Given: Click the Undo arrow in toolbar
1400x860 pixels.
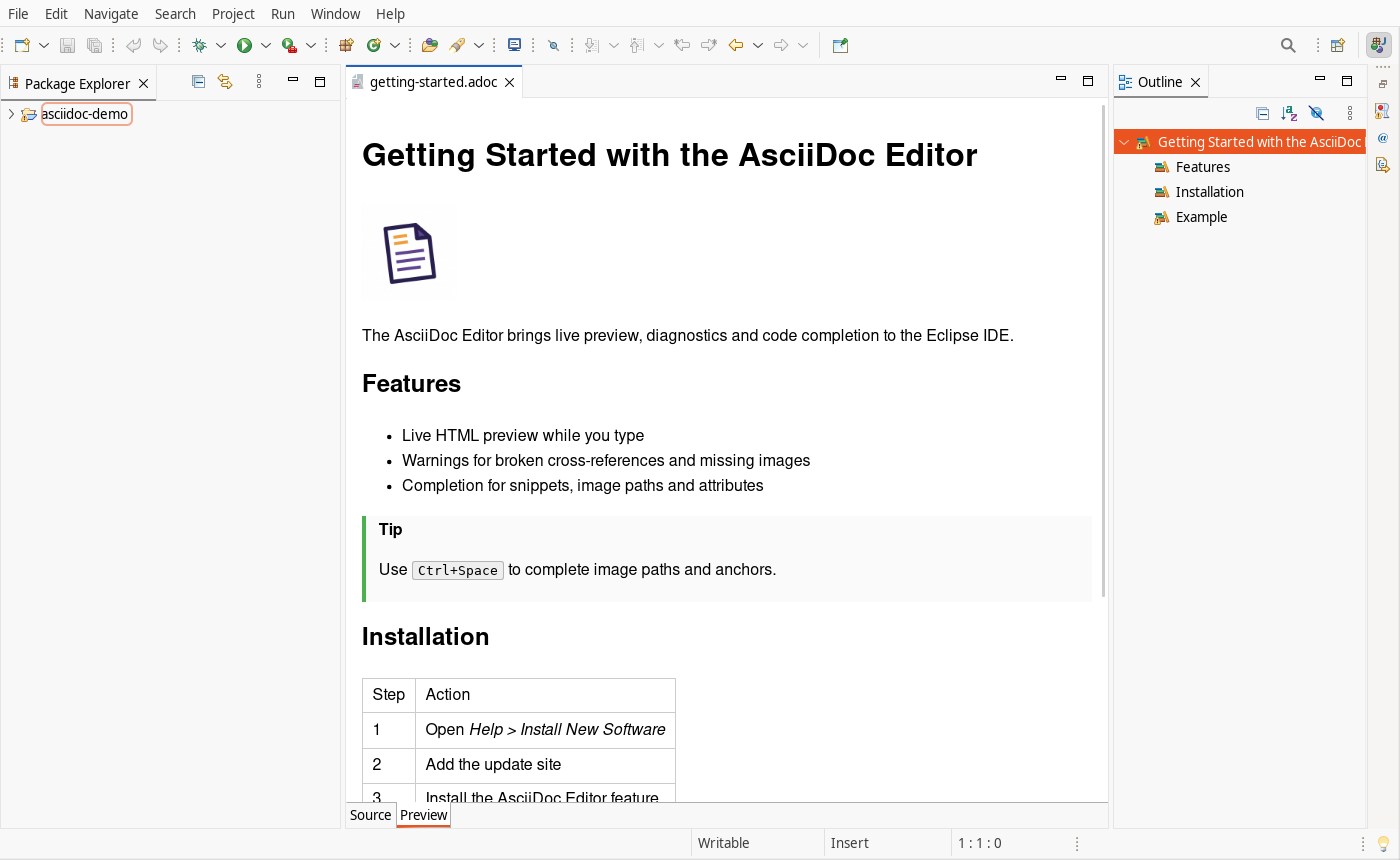Looking at the screenshot, I should 133,45.
